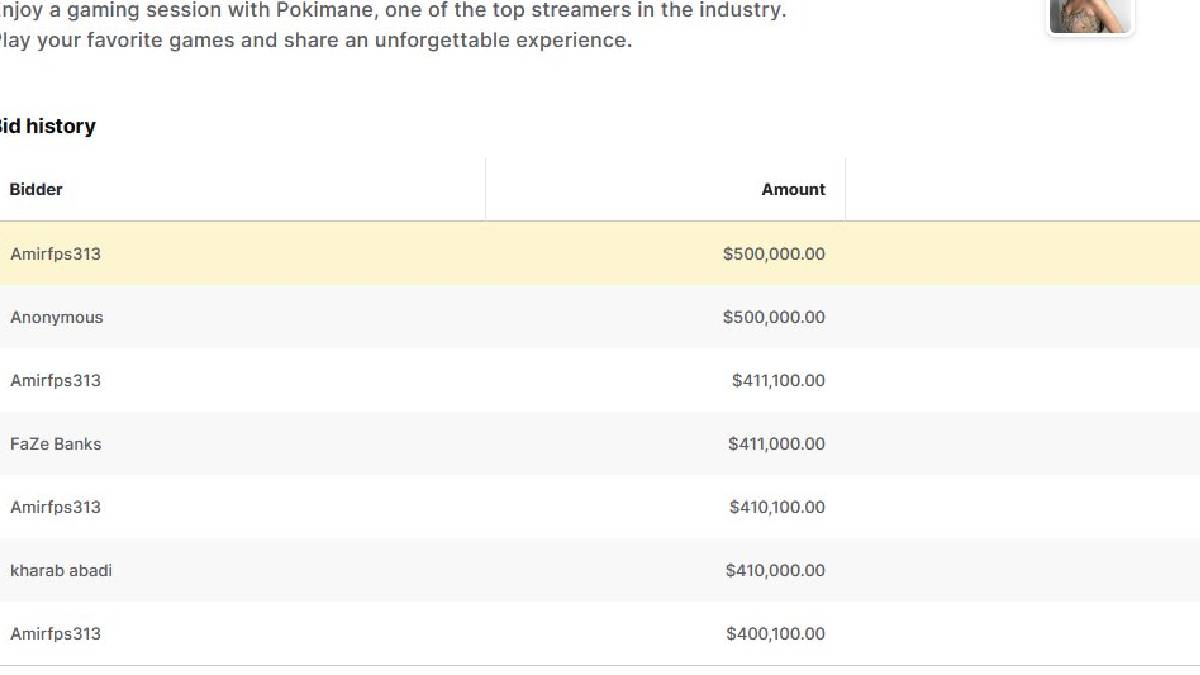
Task: Click the Bidder column header
Action: click(36, 189)
